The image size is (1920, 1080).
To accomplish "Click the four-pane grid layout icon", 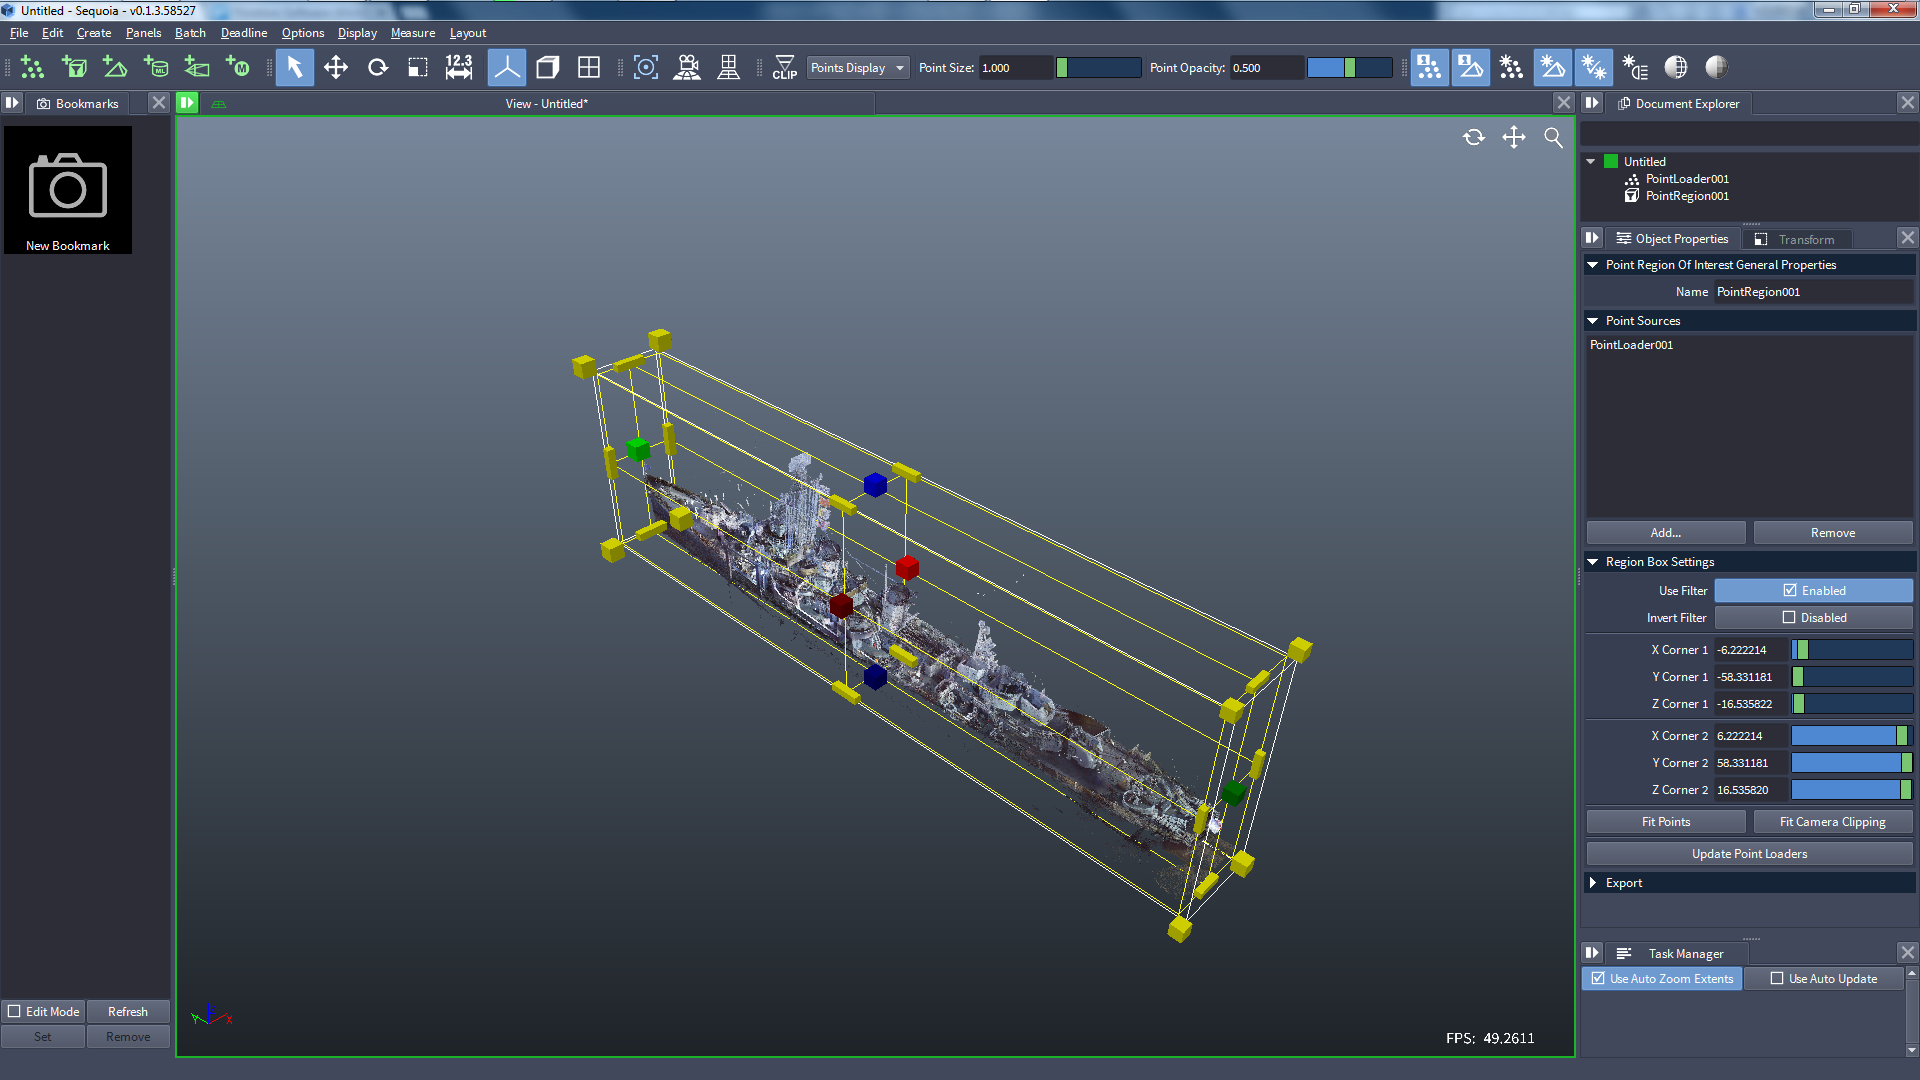I will (x=589, y=67).
